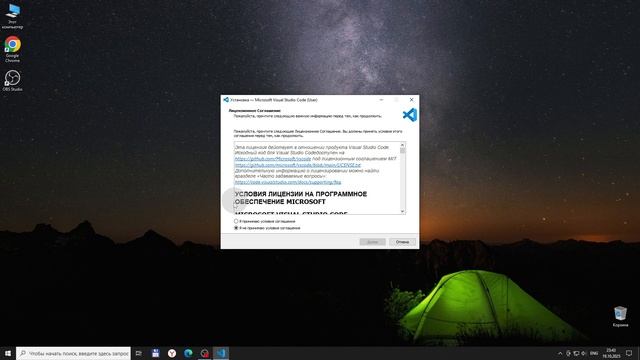Click the volume icon in system tray
The height and width of the screenshot is (360, 640).
tap(584, 353)
